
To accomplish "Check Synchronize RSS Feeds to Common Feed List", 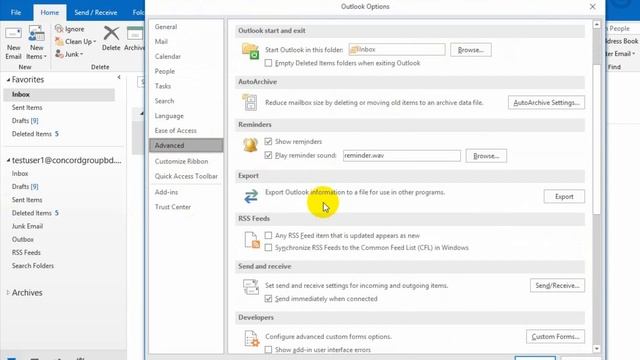I will pyautogui.click(x=268, y=247).
